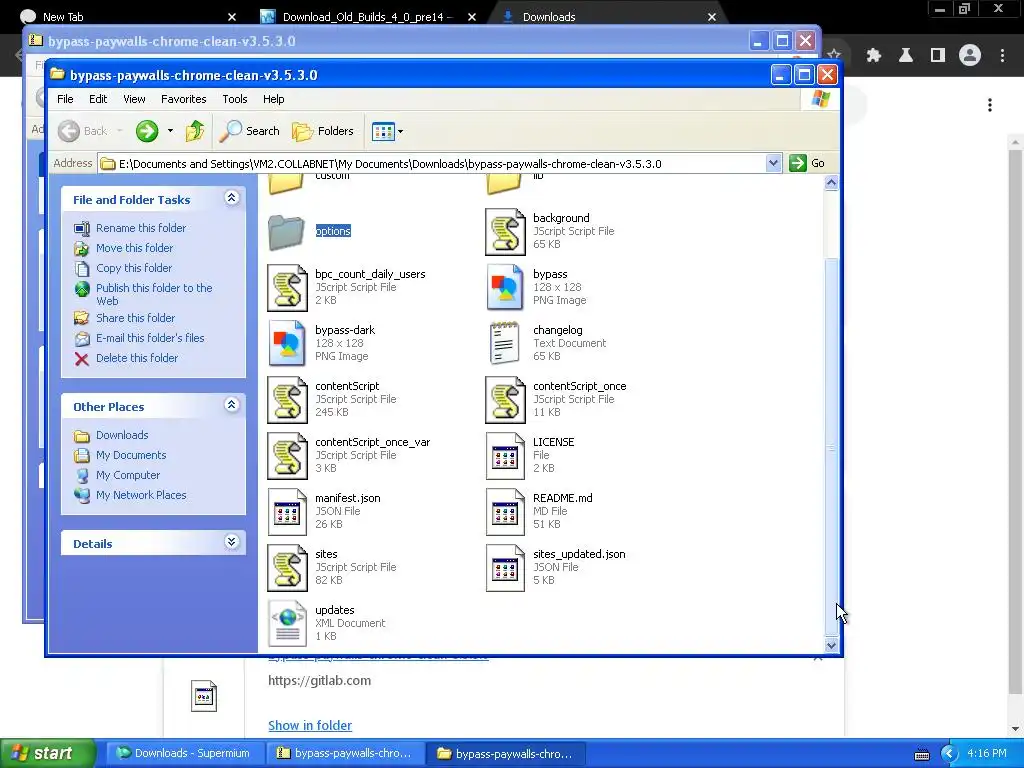Open the Supermium profile avatar icon
1024x768 pixels.
(x=970, y=56)
